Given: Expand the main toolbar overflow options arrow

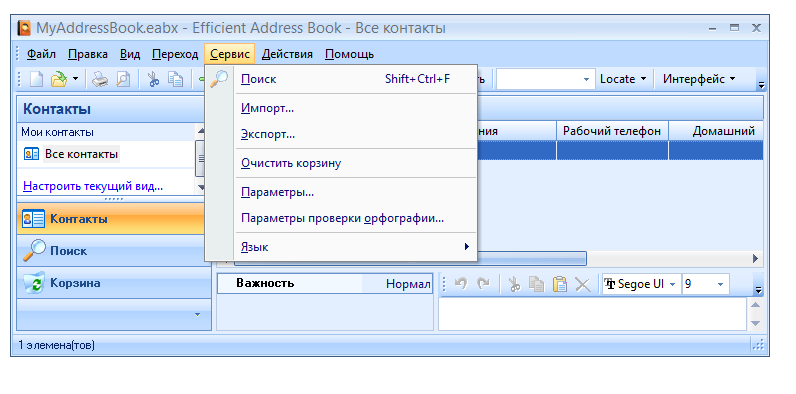Looking at the screenshot, I should [761, 85].
